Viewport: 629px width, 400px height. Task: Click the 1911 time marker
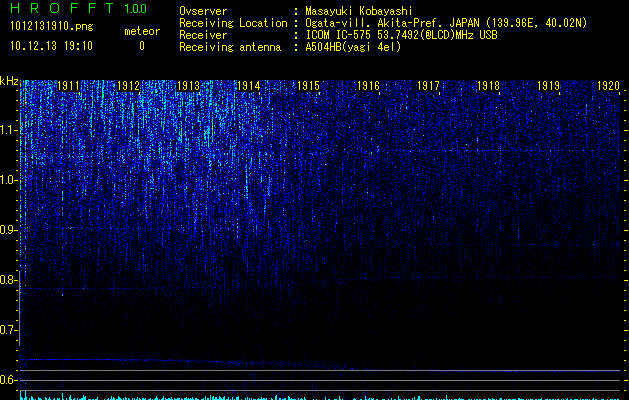(69, 86)
